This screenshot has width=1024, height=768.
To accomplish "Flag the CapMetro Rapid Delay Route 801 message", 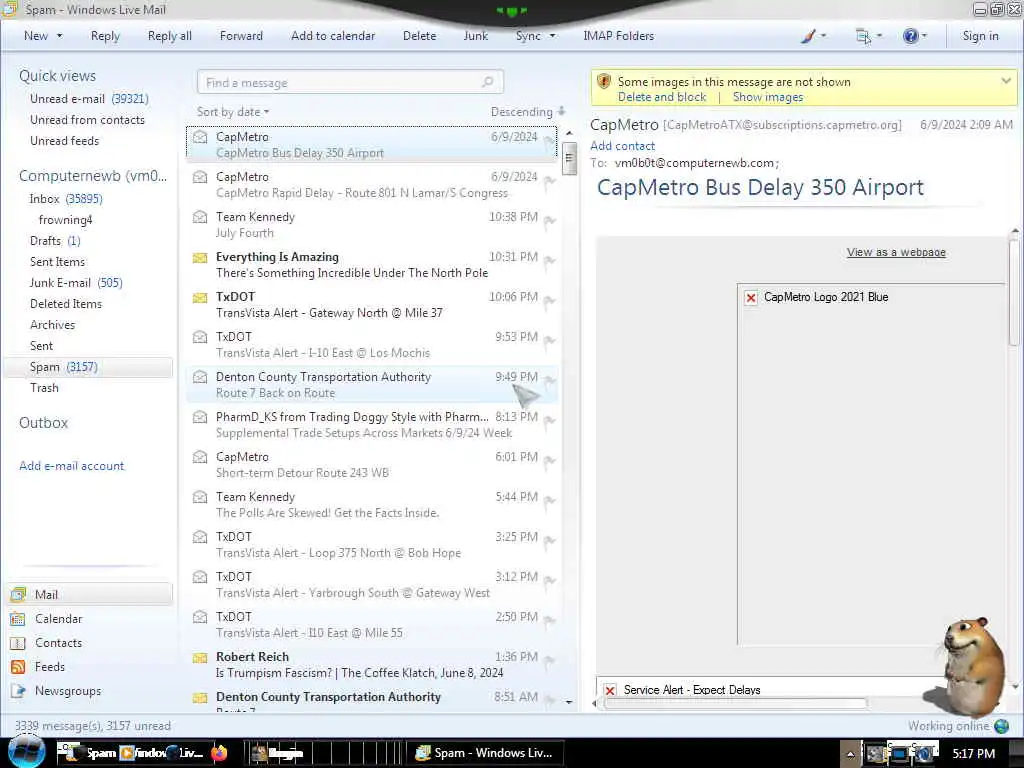I will click(x=550, y=182).
